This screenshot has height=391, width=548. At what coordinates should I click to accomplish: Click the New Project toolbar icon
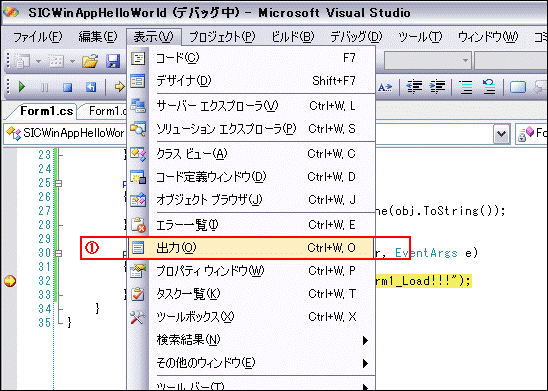(x=22, y=61)
